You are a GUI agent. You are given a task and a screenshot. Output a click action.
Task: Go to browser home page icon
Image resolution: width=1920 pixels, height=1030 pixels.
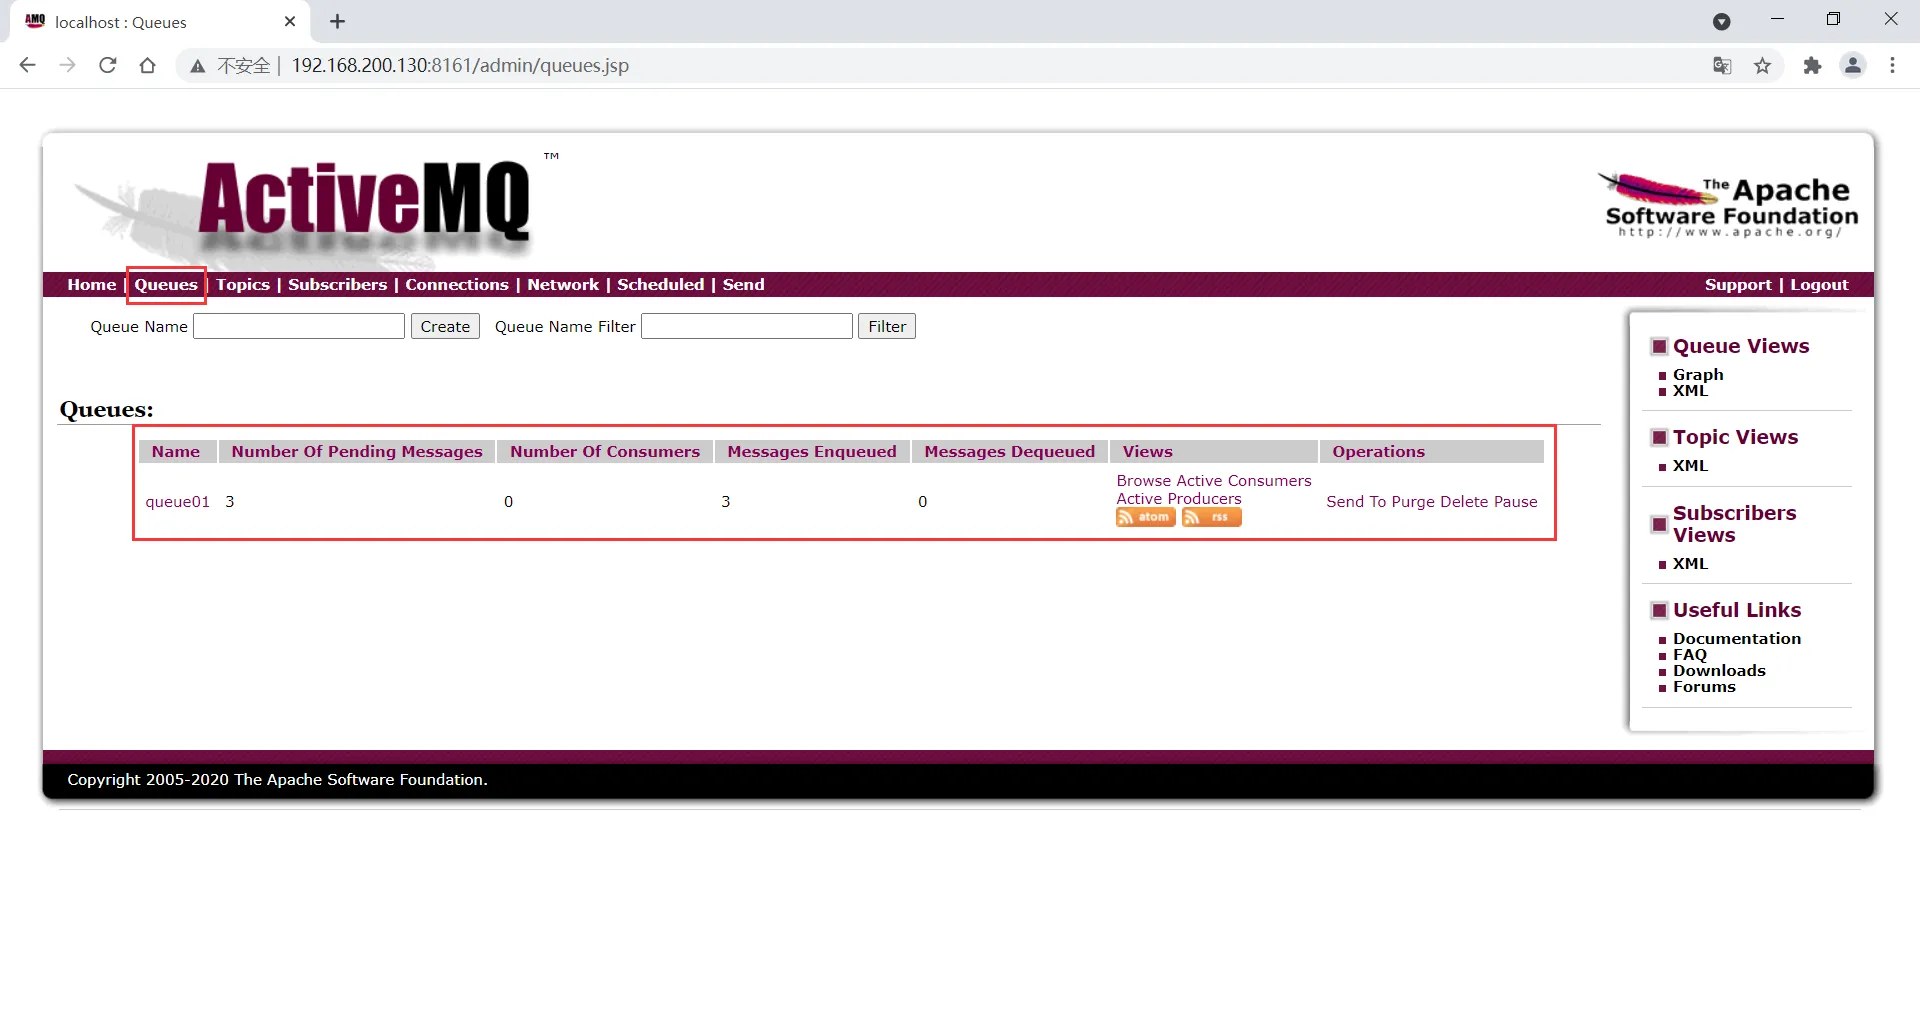coord(148,65)
